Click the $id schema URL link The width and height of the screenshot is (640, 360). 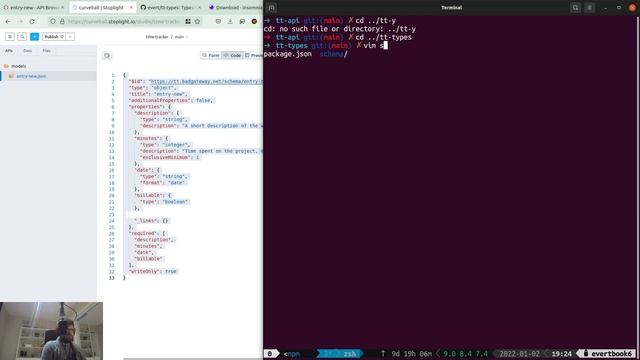(206, 82)
